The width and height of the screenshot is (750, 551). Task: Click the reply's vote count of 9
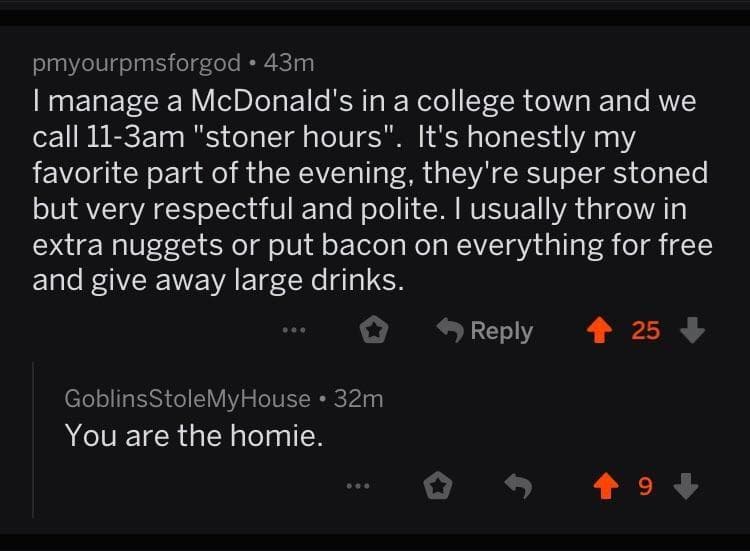pos(645,487)
